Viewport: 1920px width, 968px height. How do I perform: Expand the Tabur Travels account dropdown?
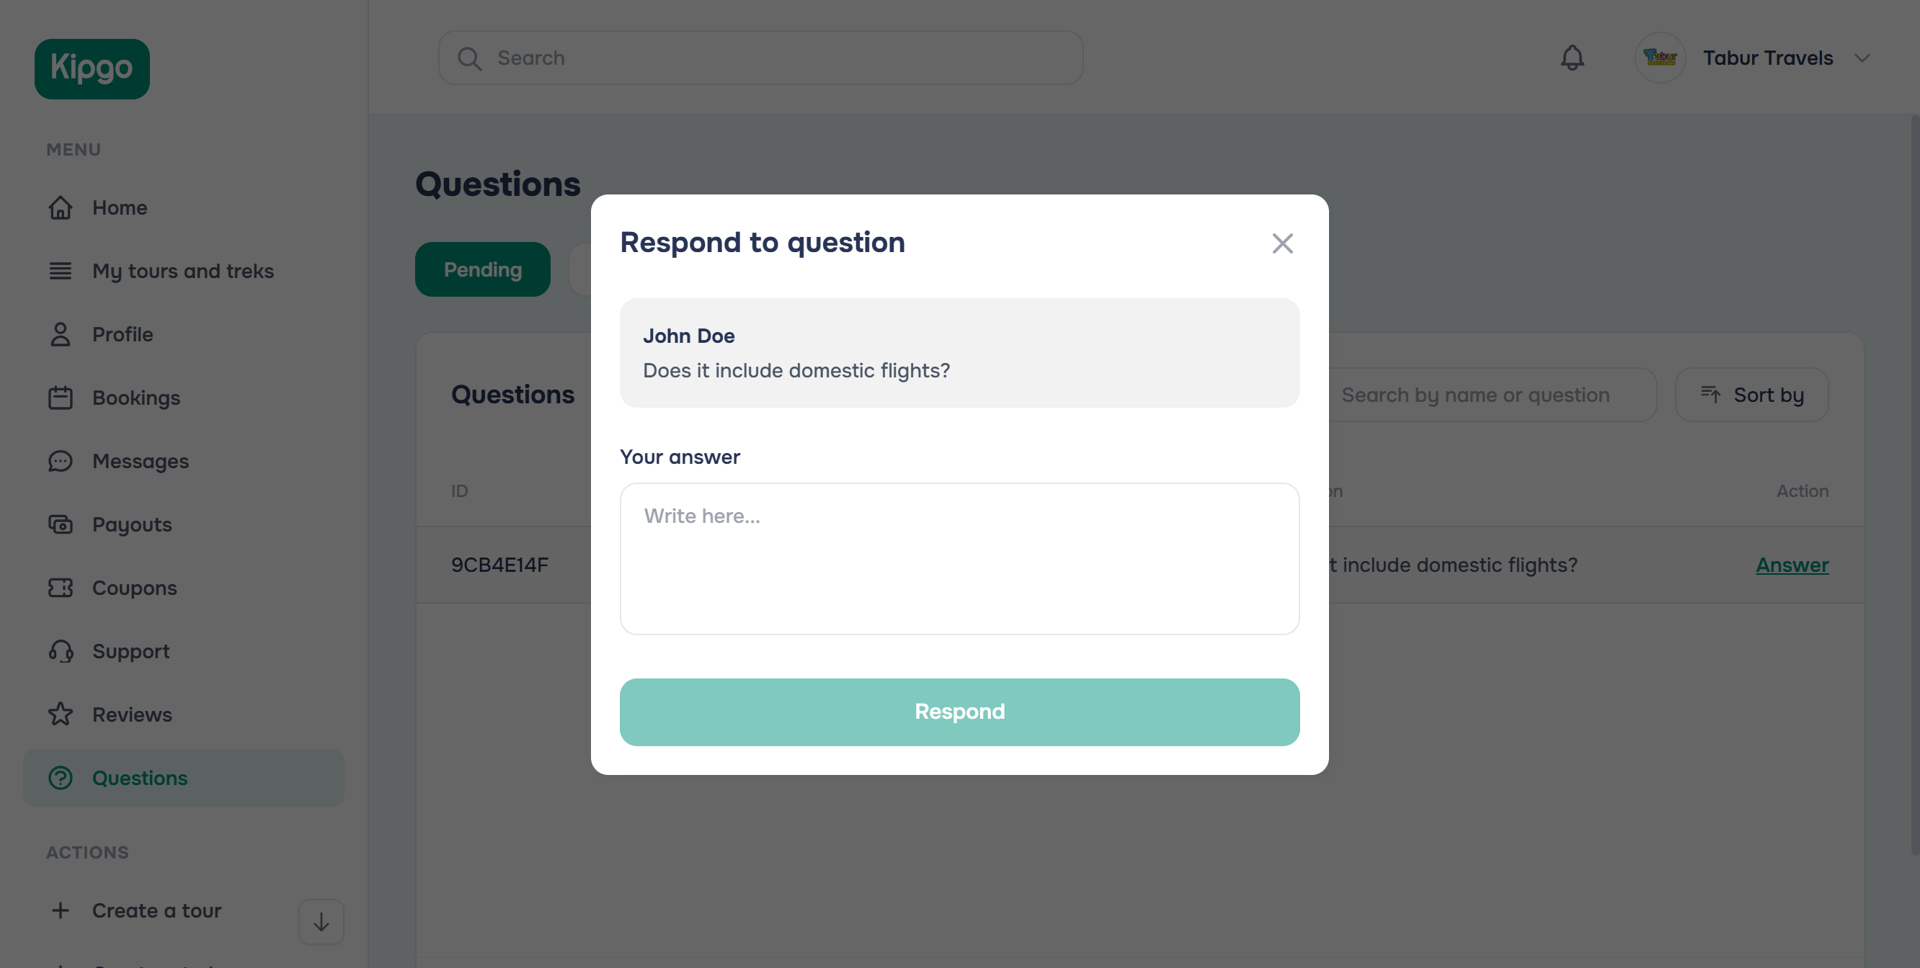click(1863, 57)
